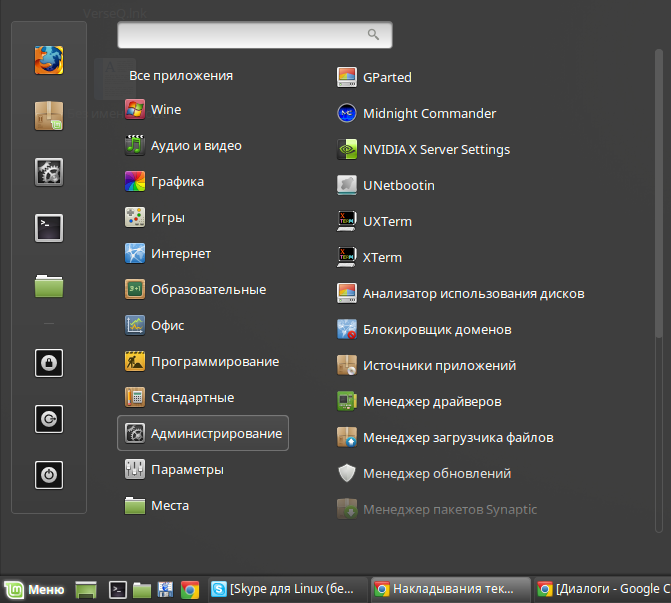The width and height of the screenshot is (671, 603).
Task: Lock the screen with padlock icon
Action: (49, 363)
